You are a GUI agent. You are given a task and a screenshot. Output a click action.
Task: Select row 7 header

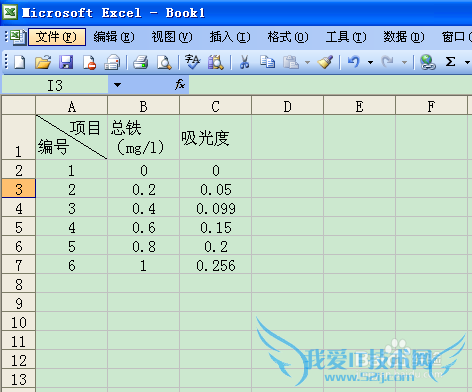(19, 265)
